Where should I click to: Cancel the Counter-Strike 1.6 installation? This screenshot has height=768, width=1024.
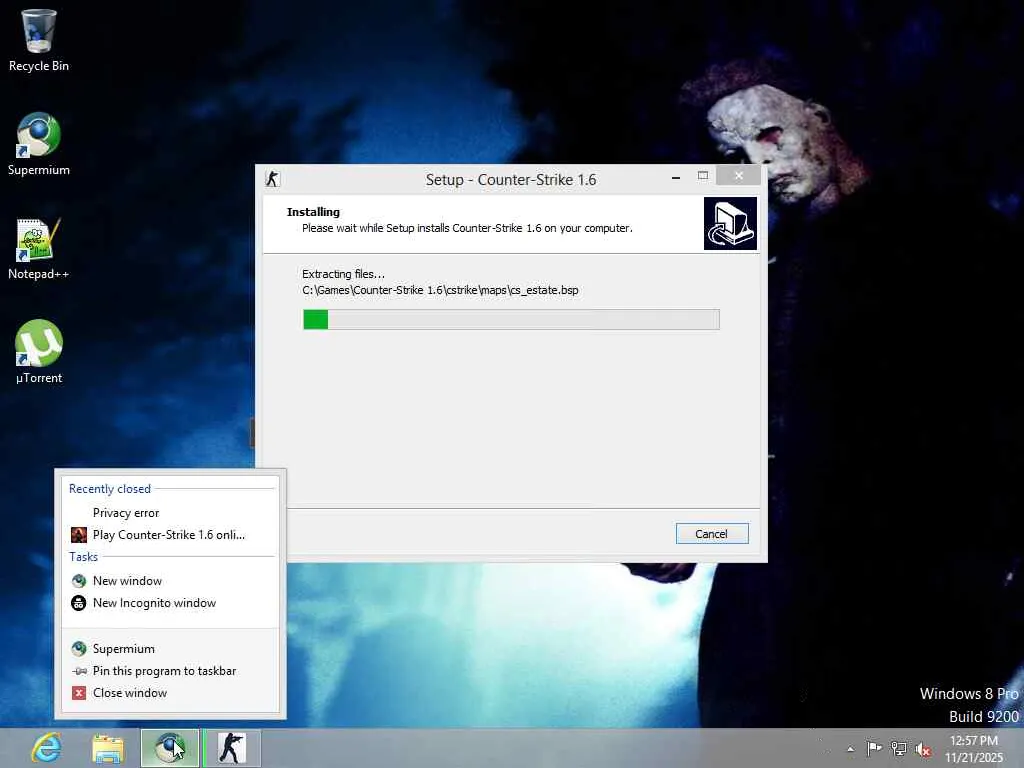point(712,534)
